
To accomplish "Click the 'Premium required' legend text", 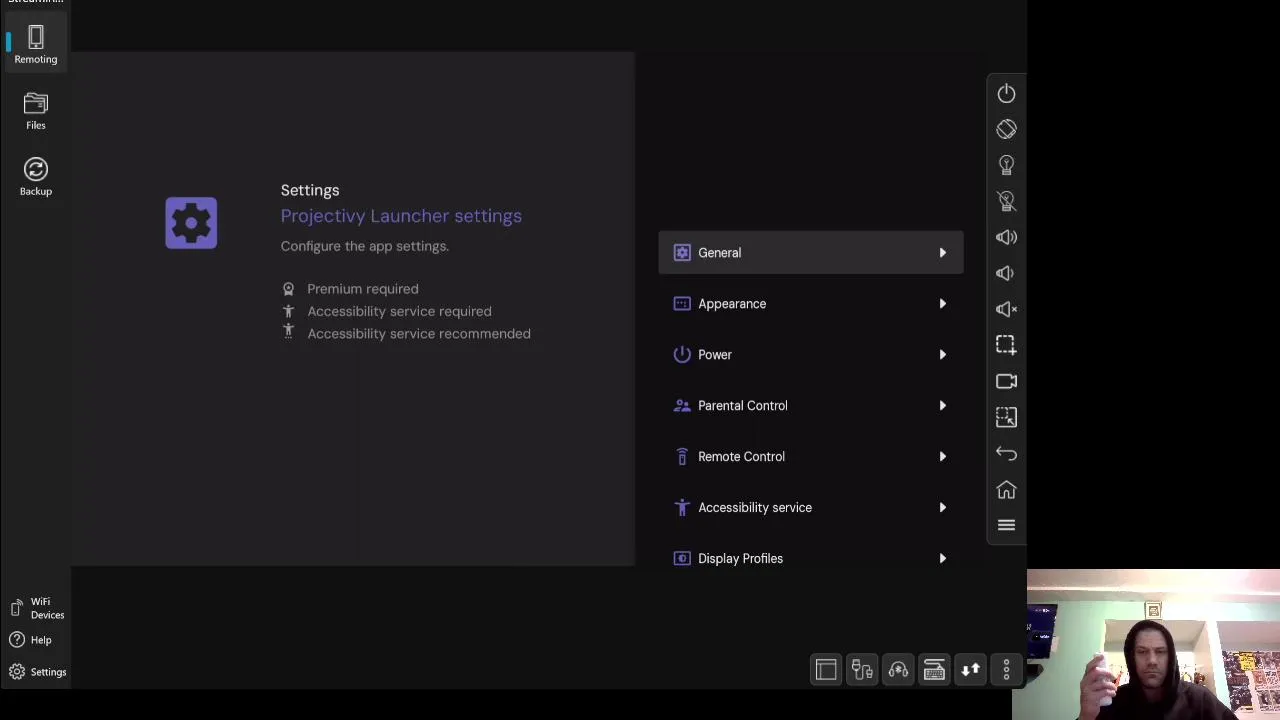I will point(363,289).
